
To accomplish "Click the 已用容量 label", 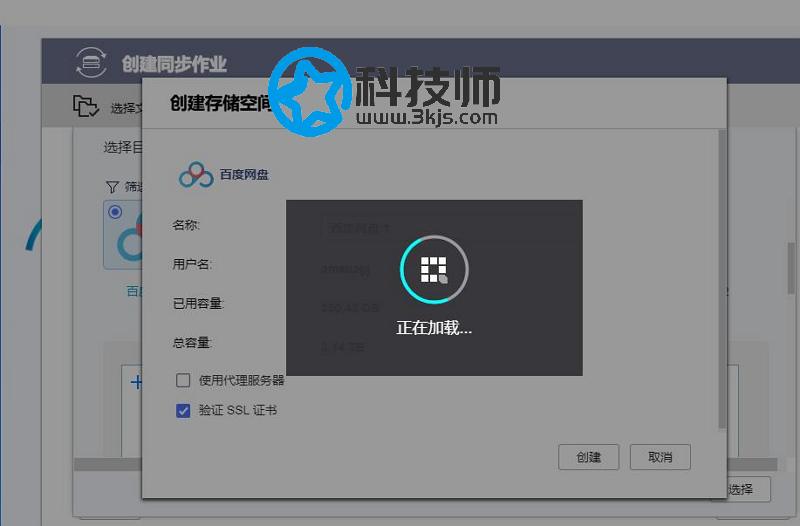I will tap(198, 304).
